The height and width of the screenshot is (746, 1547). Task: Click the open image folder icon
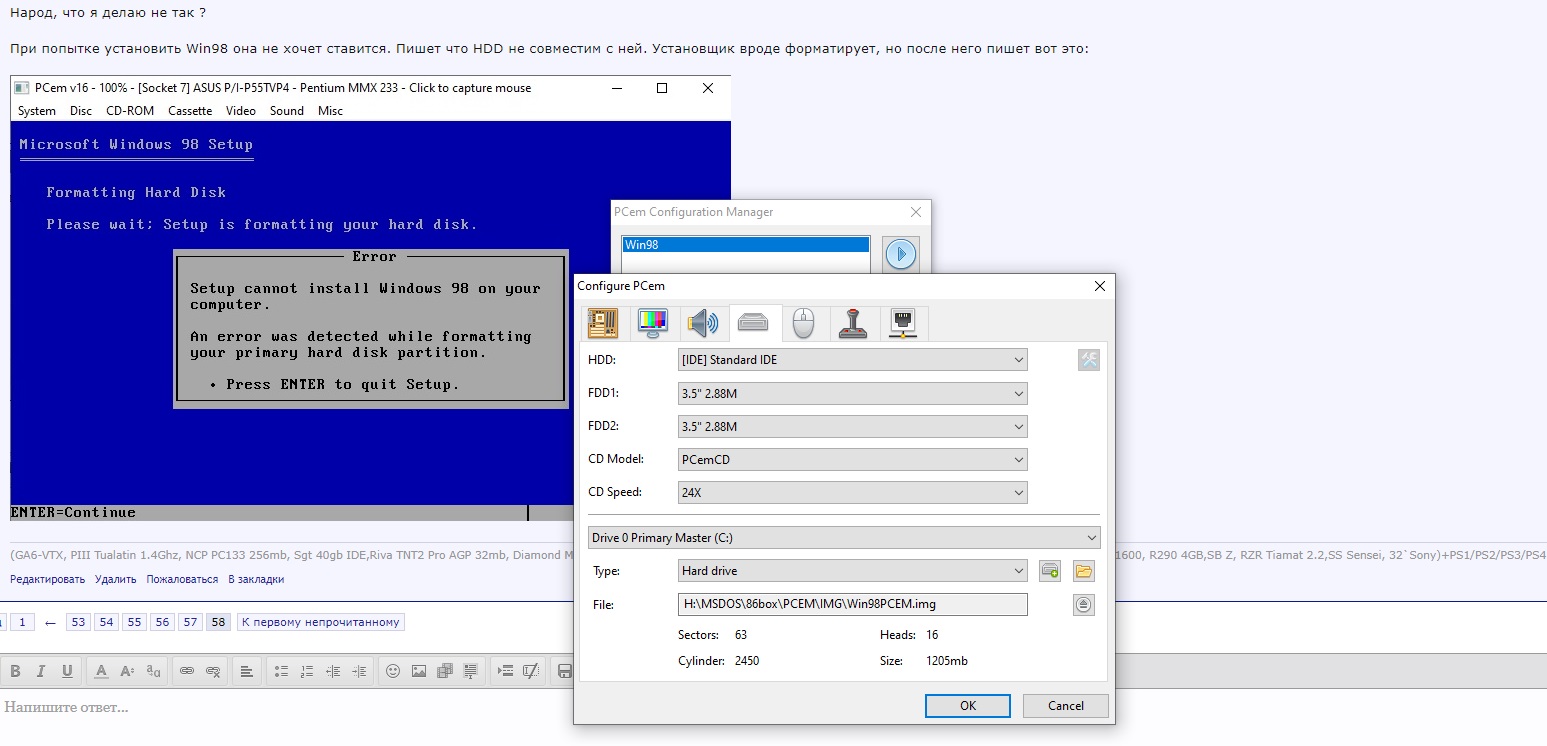(1084, 571)
